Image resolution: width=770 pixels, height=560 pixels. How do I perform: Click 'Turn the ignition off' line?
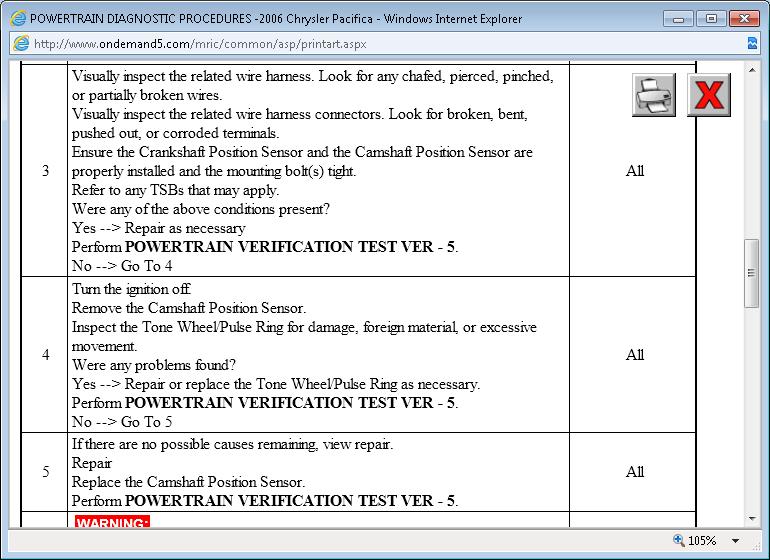pos(131,289)
